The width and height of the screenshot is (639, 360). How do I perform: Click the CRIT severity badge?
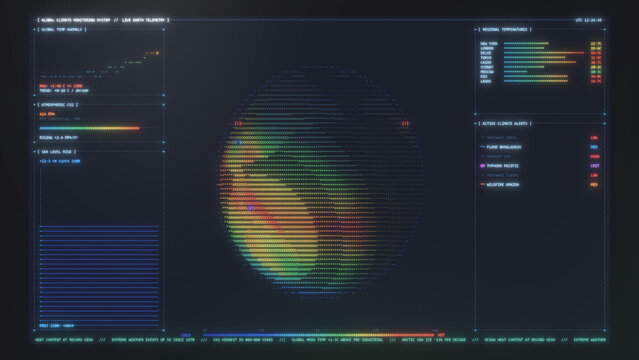coord(595,166)
